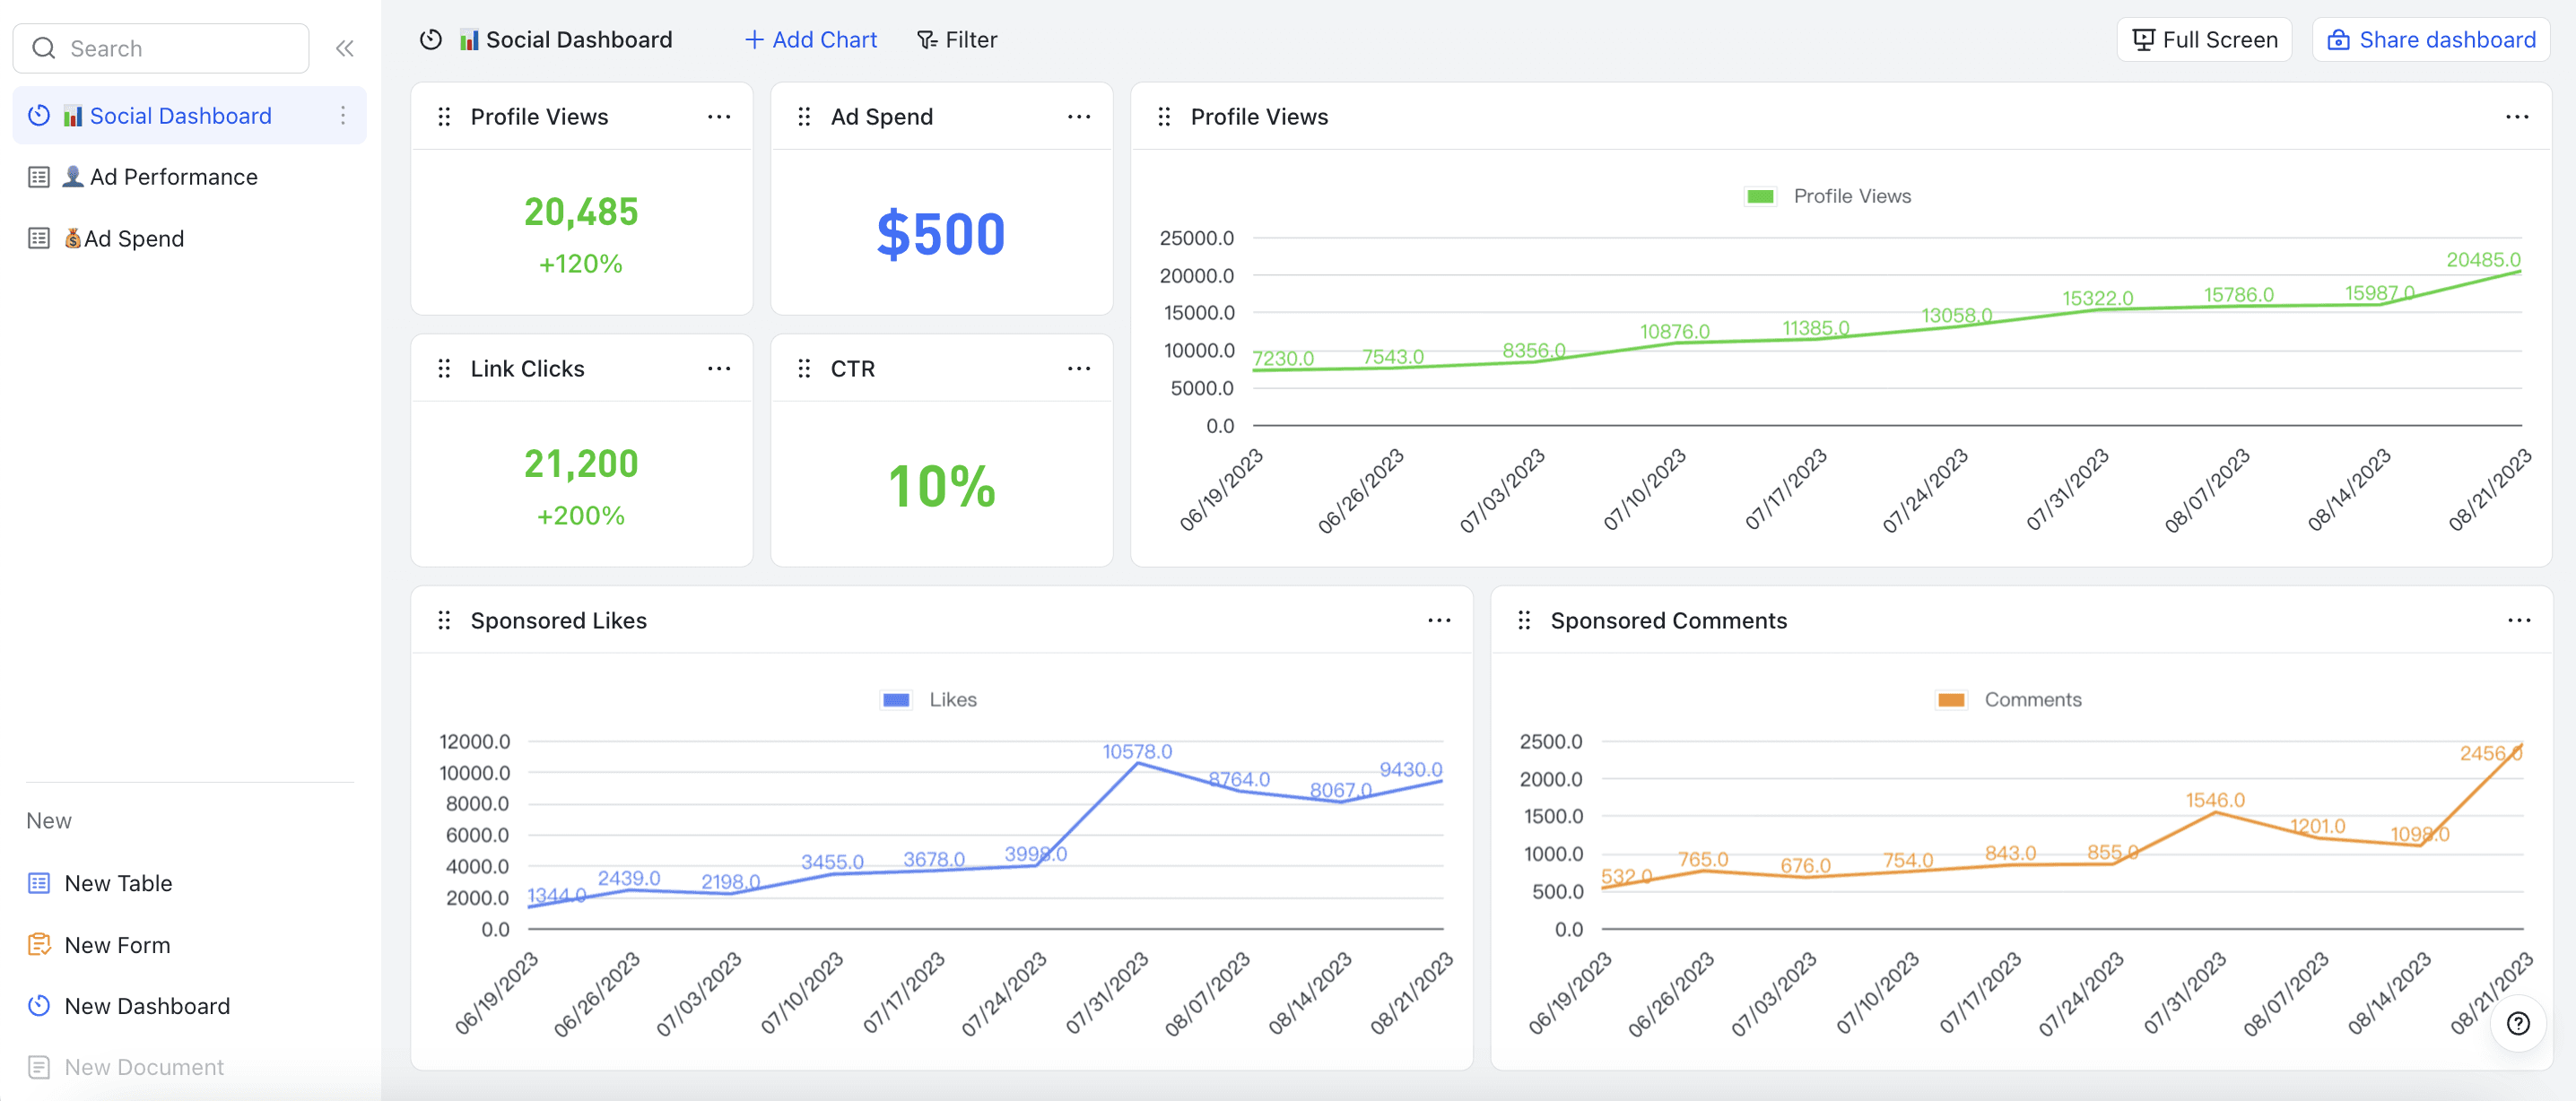2576x1101 pixels.
Task: Click the New Form icon
Action: 39,944
